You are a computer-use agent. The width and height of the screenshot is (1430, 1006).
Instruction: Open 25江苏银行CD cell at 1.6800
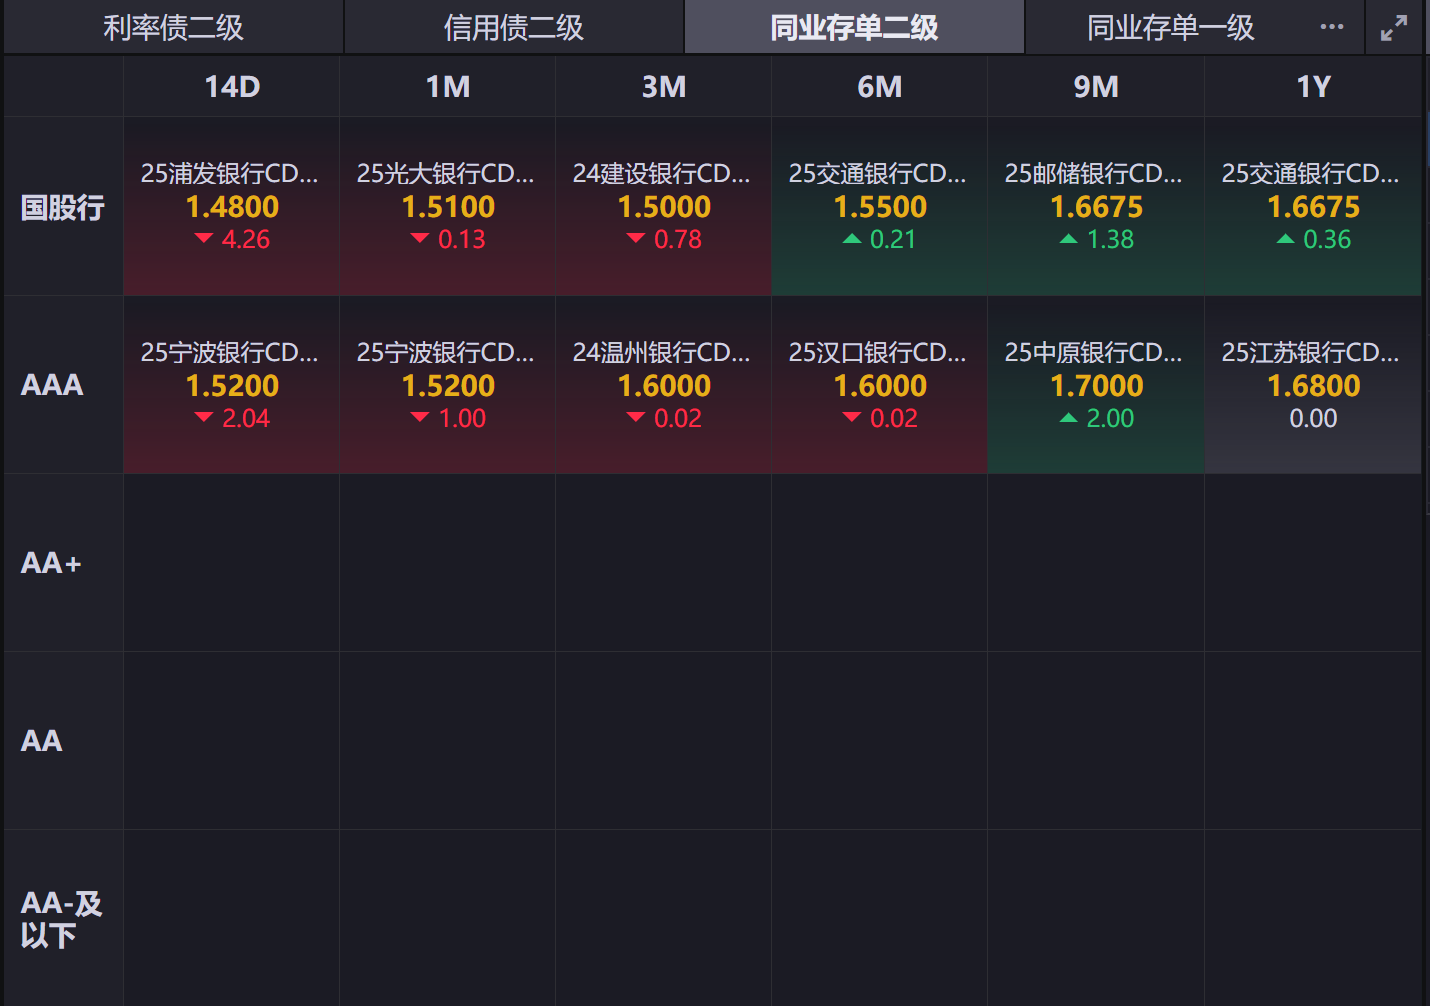(1313, 385)
